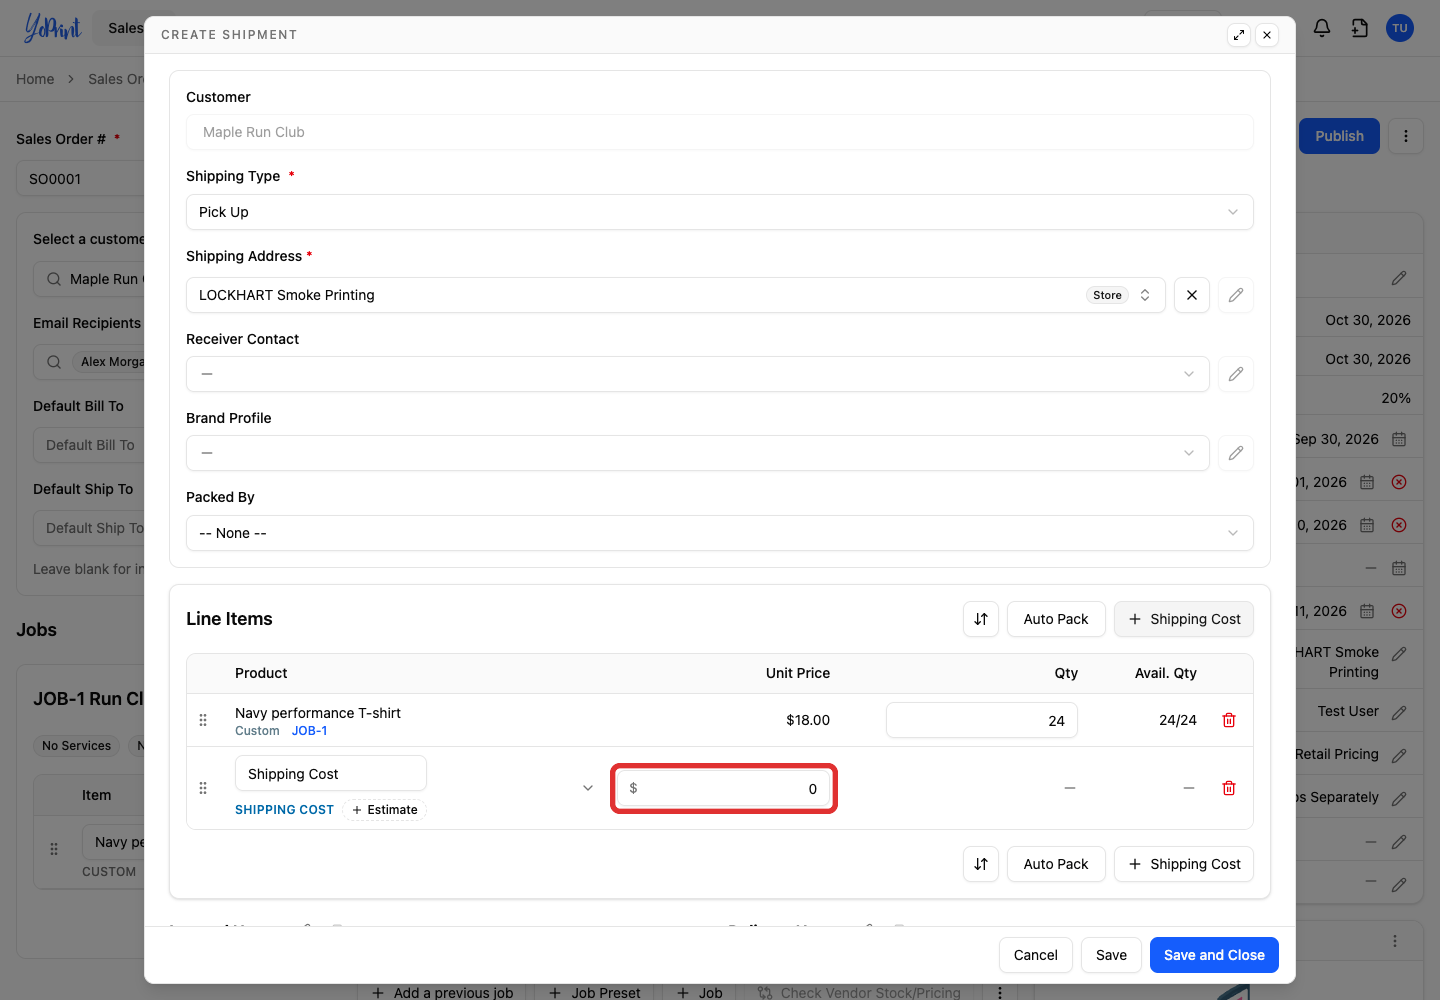Viewport: 1440px width, 1000px height.
Task: Open the JOB-1 link under Navy T-shirt
Action: (310, 731)
